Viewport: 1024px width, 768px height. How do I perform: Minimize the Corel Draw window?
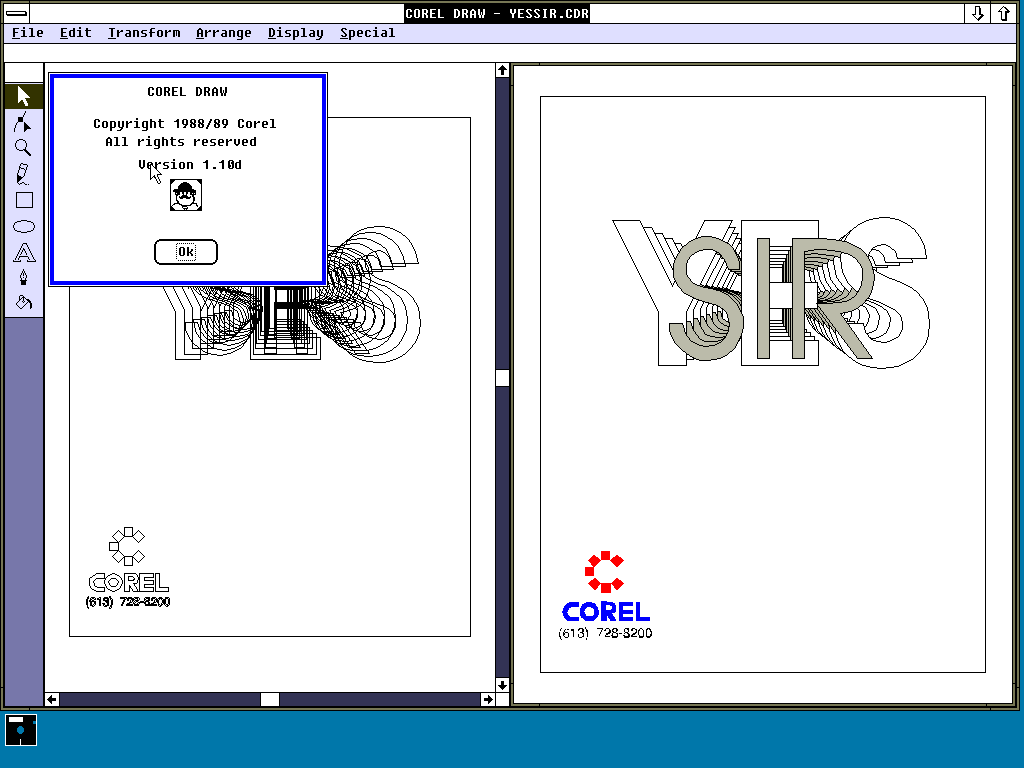pyautogui.click(x=978, y=14)
